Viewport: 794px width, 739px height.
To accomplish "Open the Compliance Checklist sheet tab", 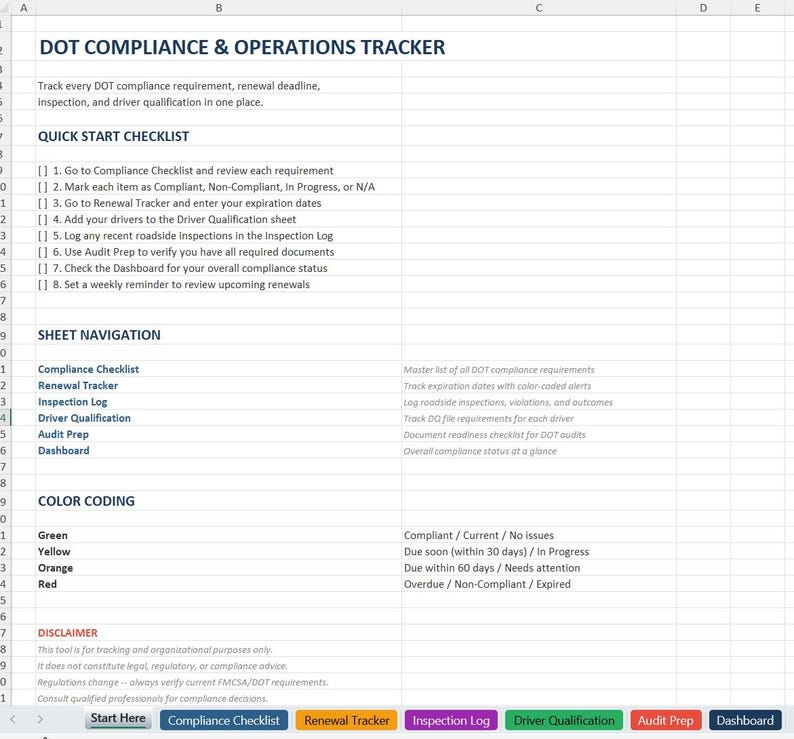I will pyautogui.click(x=224, y=720).
